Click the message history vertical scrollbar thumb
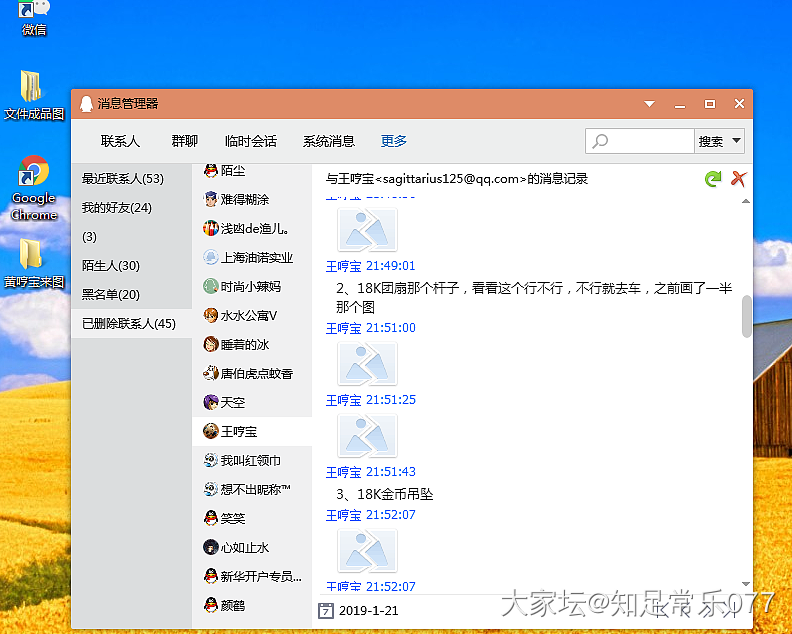The image size is (792, 634). tap(746, 316)
